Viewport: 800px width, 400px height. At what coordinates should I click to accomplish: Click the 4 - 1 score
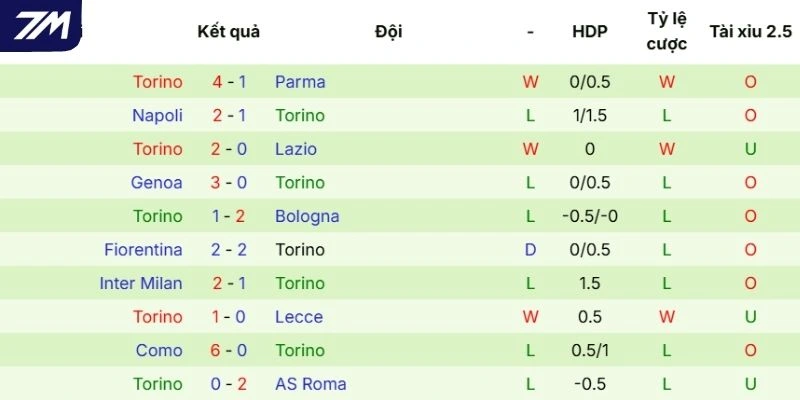click(229, 82)
